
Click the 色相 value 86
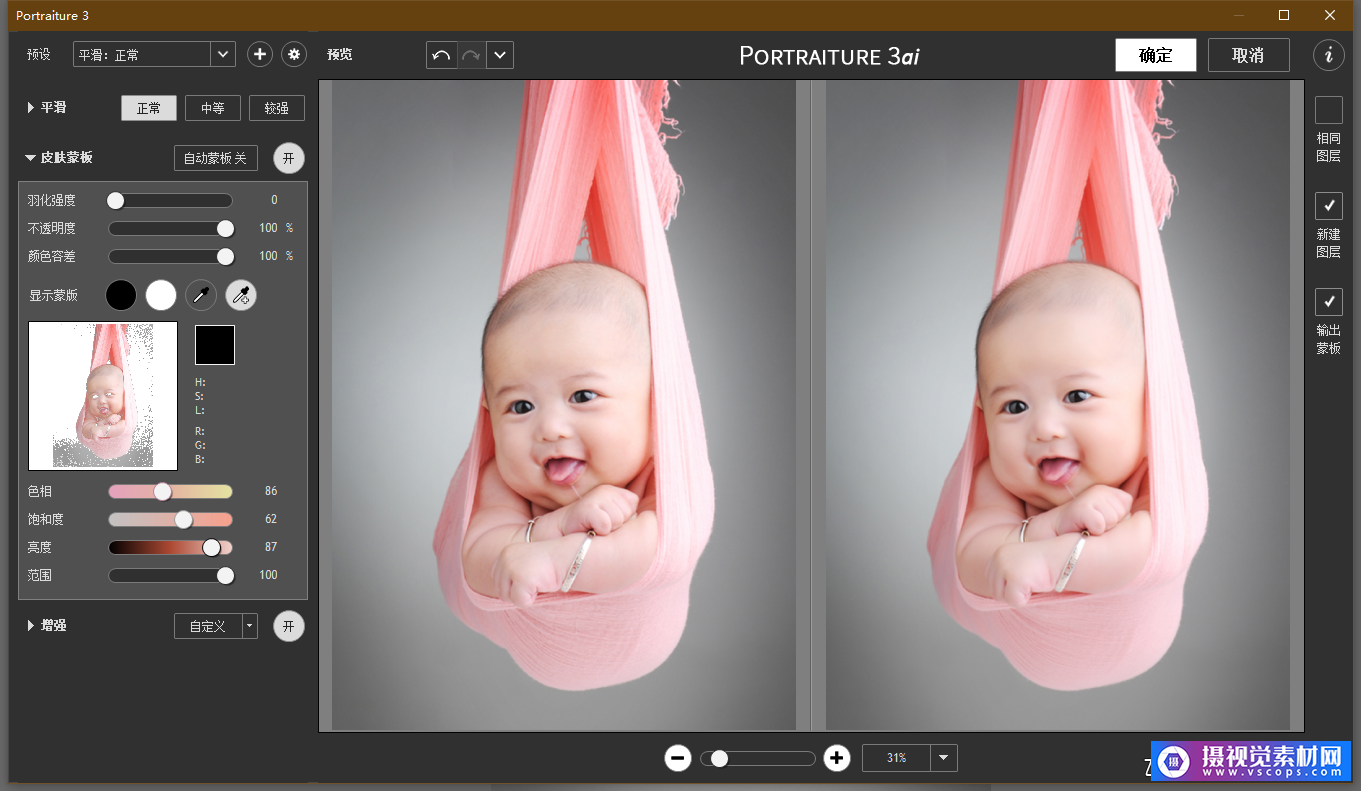click(x=271, y=491)
